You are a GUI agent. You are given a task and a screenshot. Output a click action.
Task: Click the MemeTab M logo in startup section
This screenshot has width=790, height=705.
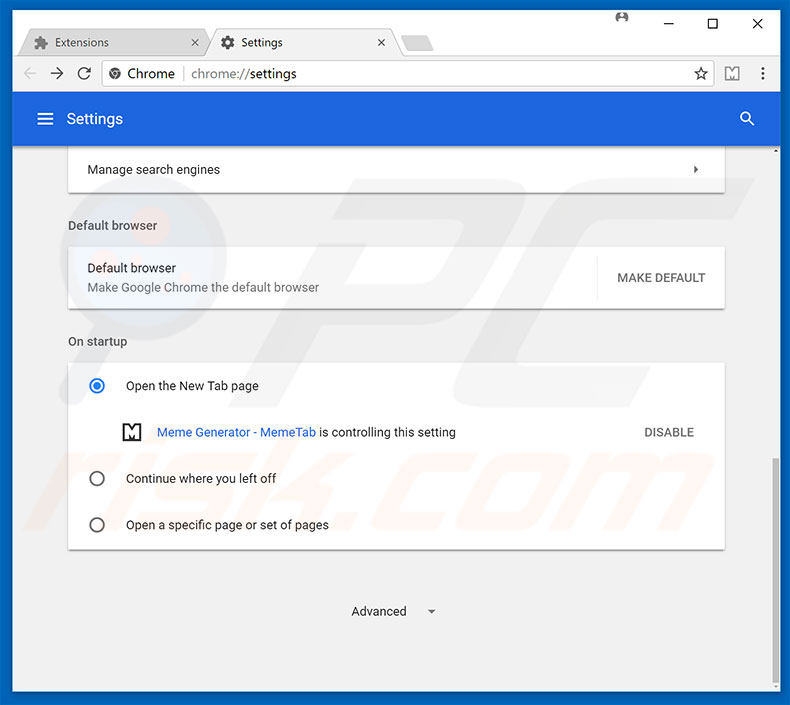tap(132, 432)
